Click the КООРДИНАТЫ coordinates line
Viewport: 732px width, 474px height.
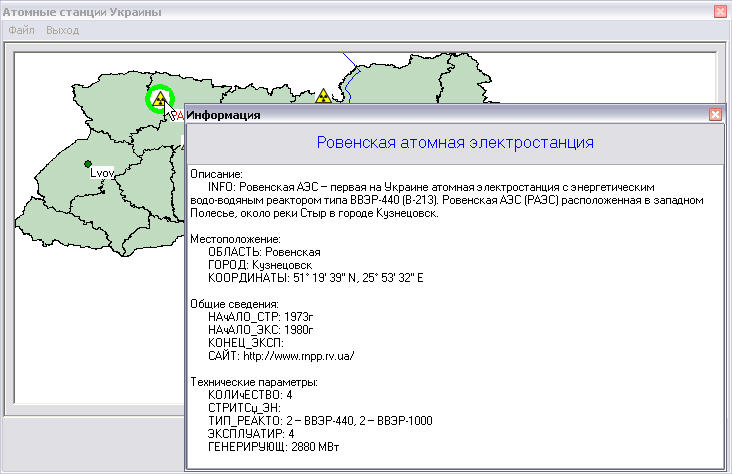tap(316, 278)
